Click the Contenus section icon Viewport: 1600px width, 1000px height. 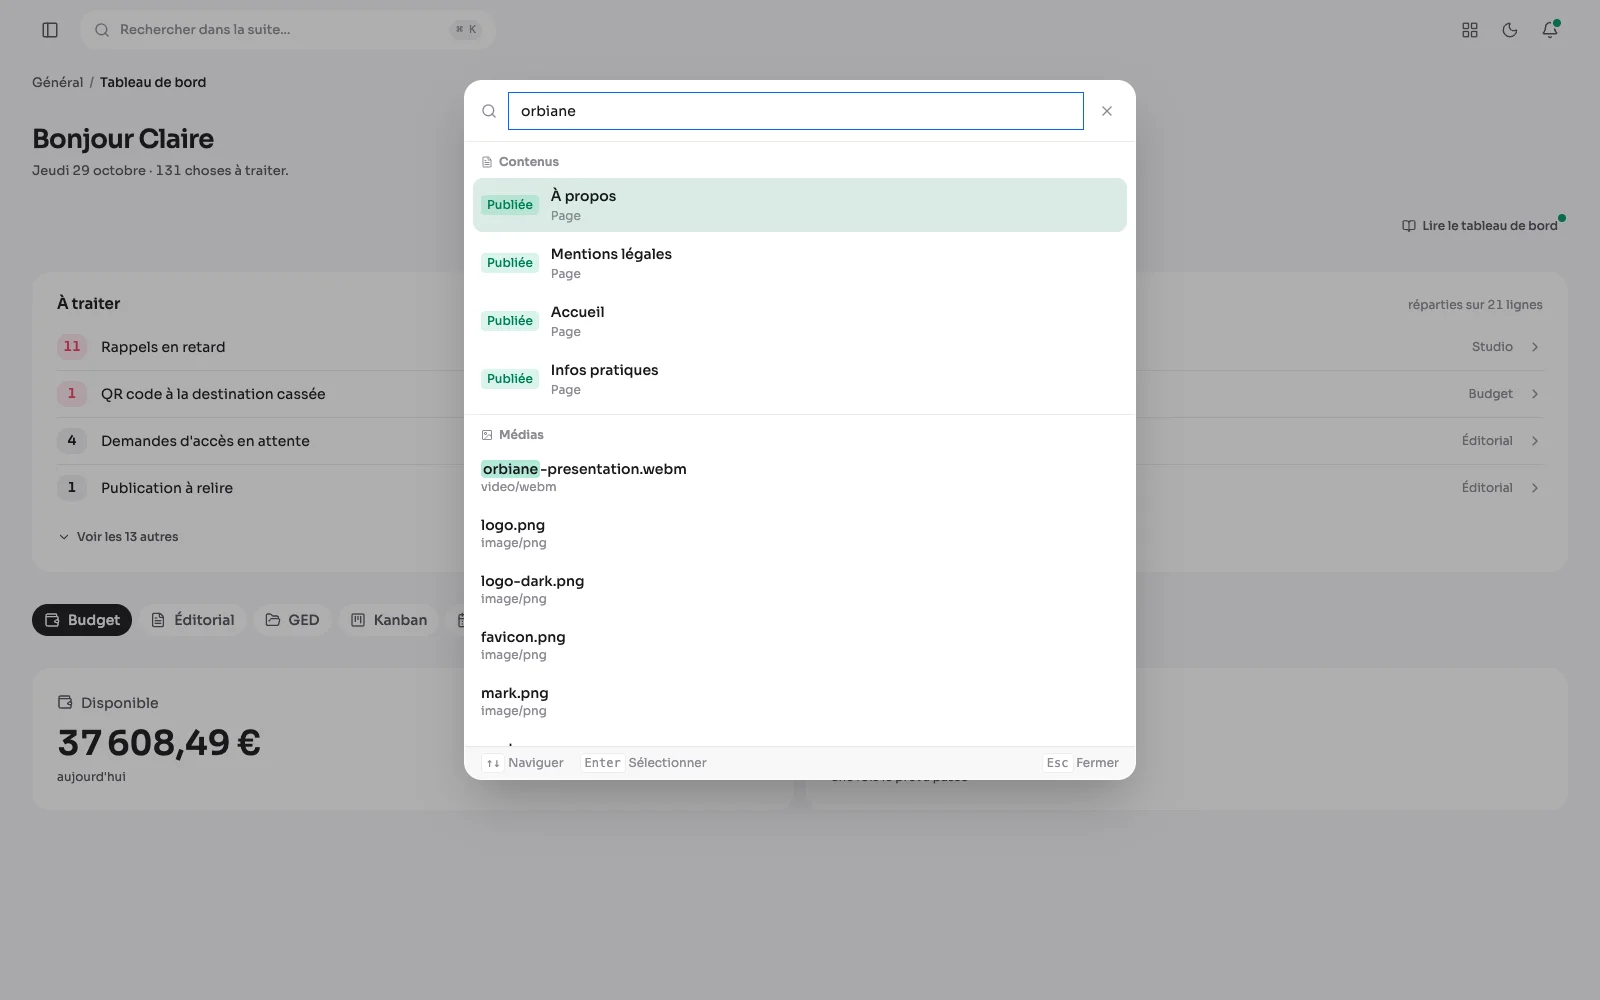tap(487, 162)
